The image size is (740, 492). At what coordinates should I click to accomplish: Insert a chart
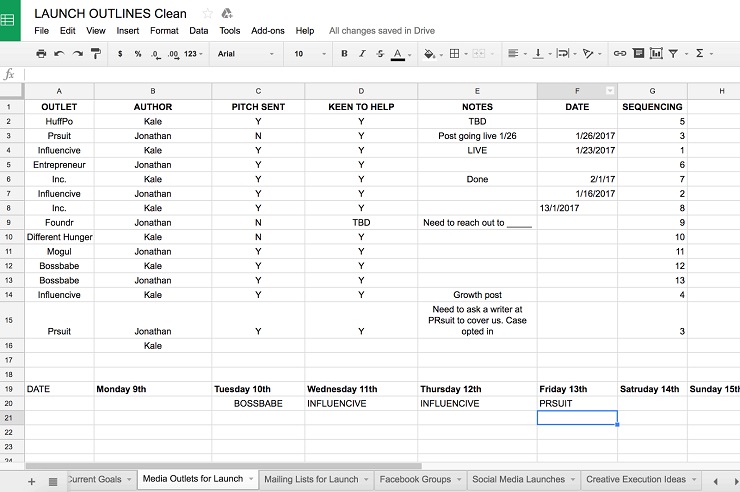656,53
